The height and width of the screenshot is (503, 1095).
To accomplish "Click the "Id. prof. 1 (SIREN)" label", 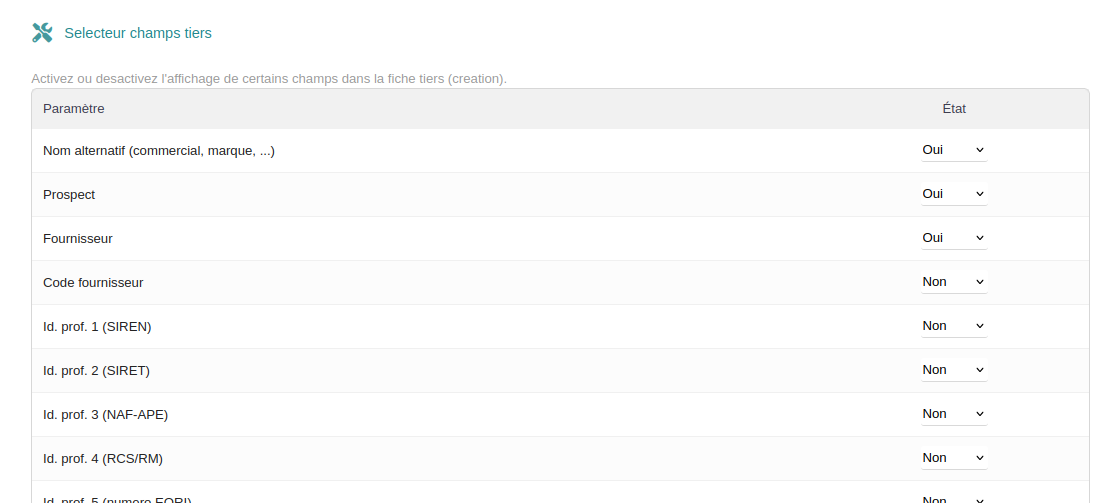I will pos(97,327).
